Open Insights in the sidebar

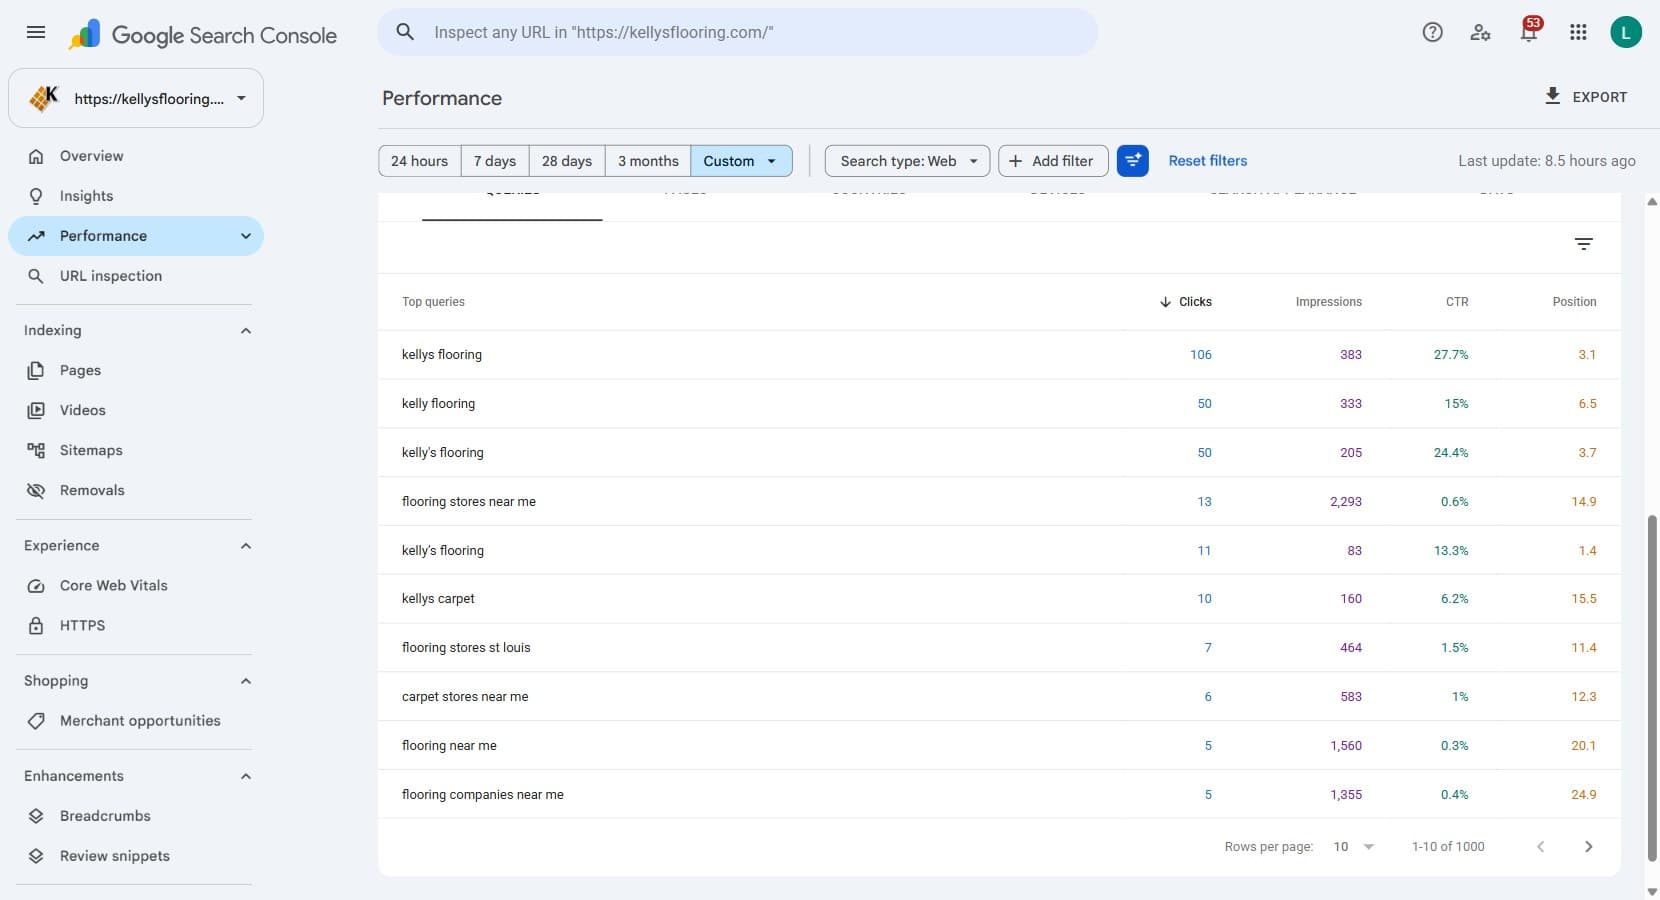pyautogui.click(x=136, y=196)
